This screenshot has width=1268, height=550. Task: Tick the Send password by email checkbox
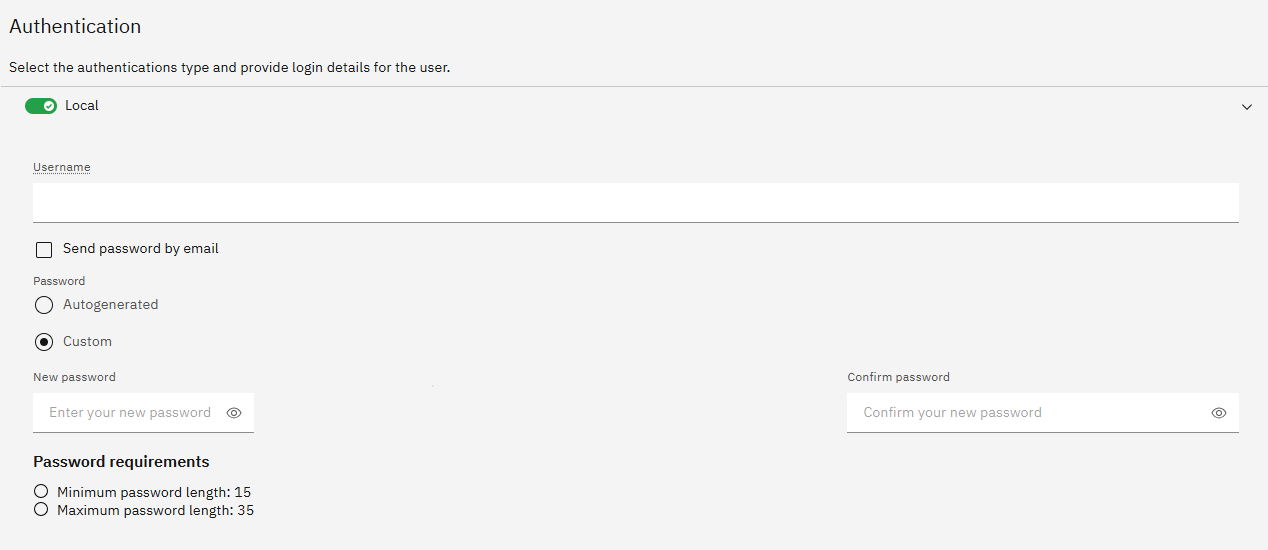pos(44,250)
